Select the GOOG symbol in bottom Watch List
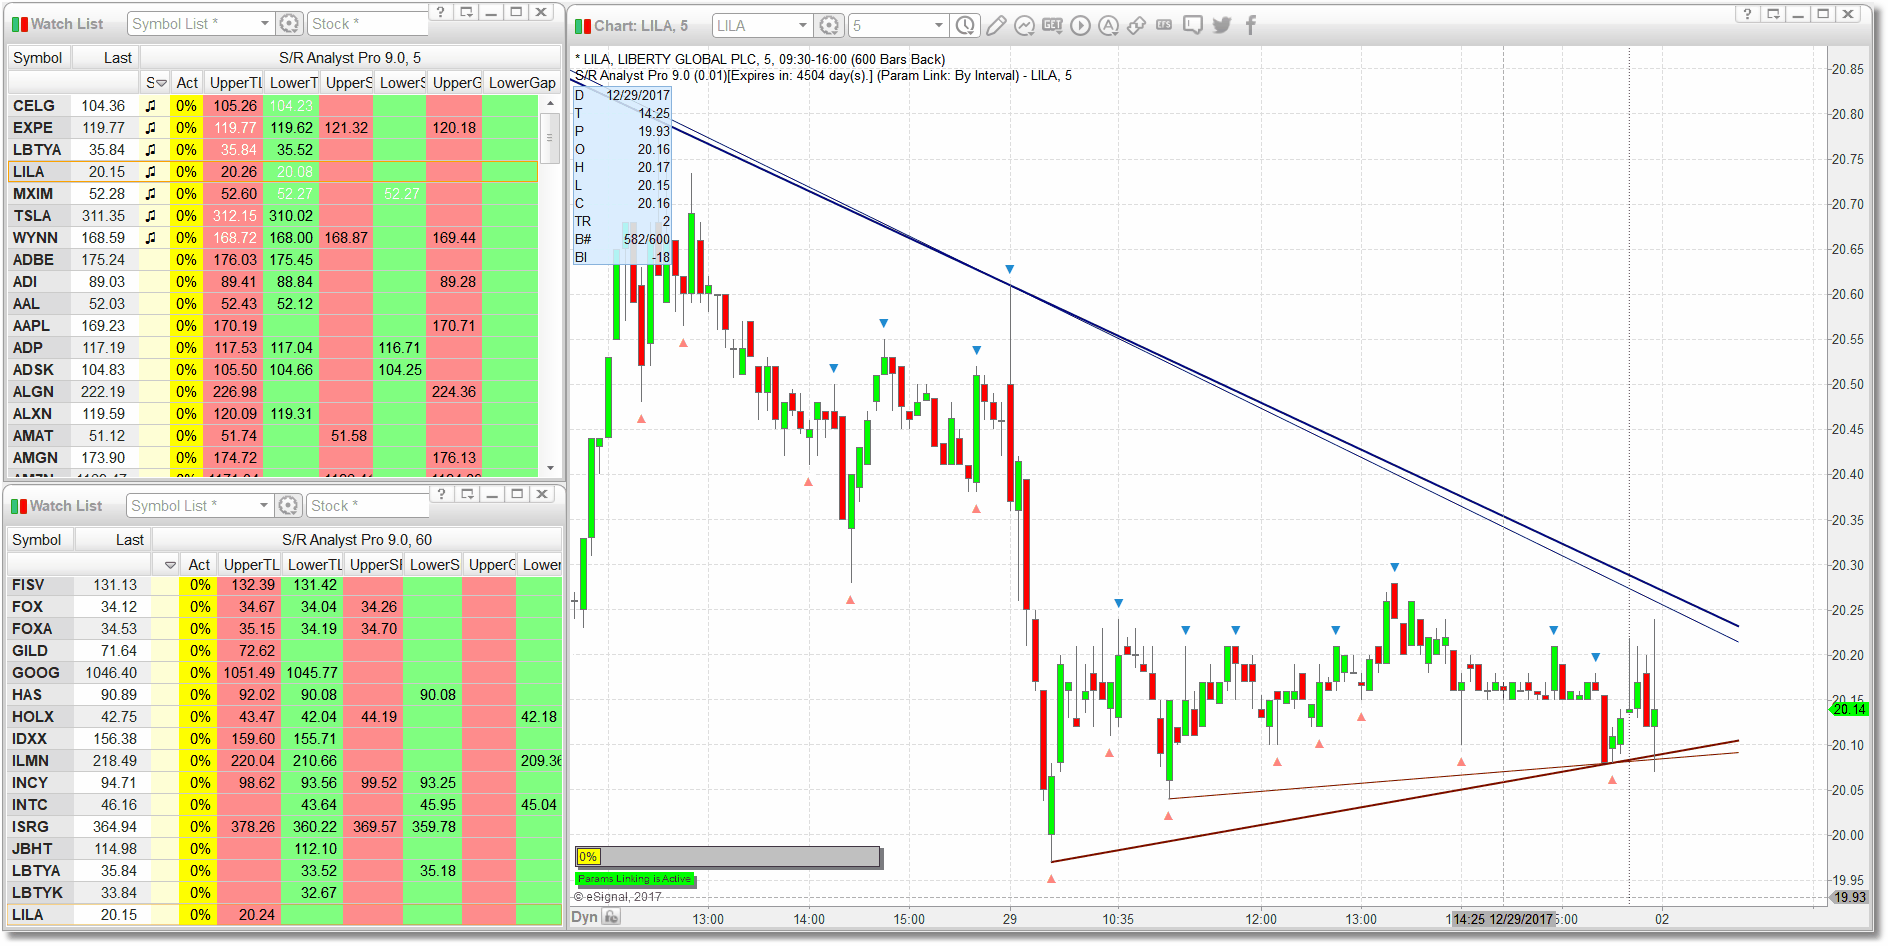The image size is (1888, 946). click(x=36, y=673)
